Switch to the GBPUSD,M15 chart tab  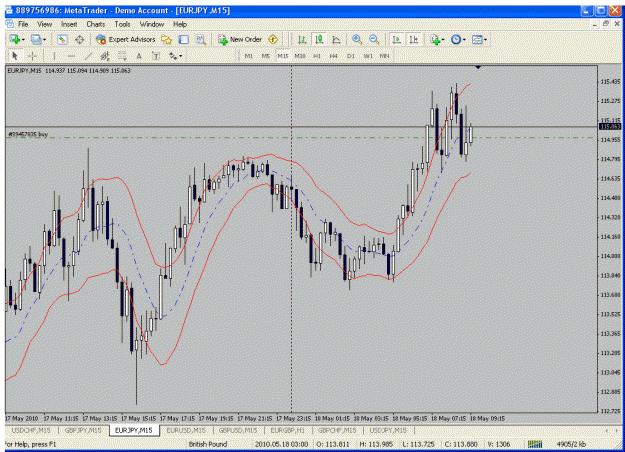(x=238, y=430)
